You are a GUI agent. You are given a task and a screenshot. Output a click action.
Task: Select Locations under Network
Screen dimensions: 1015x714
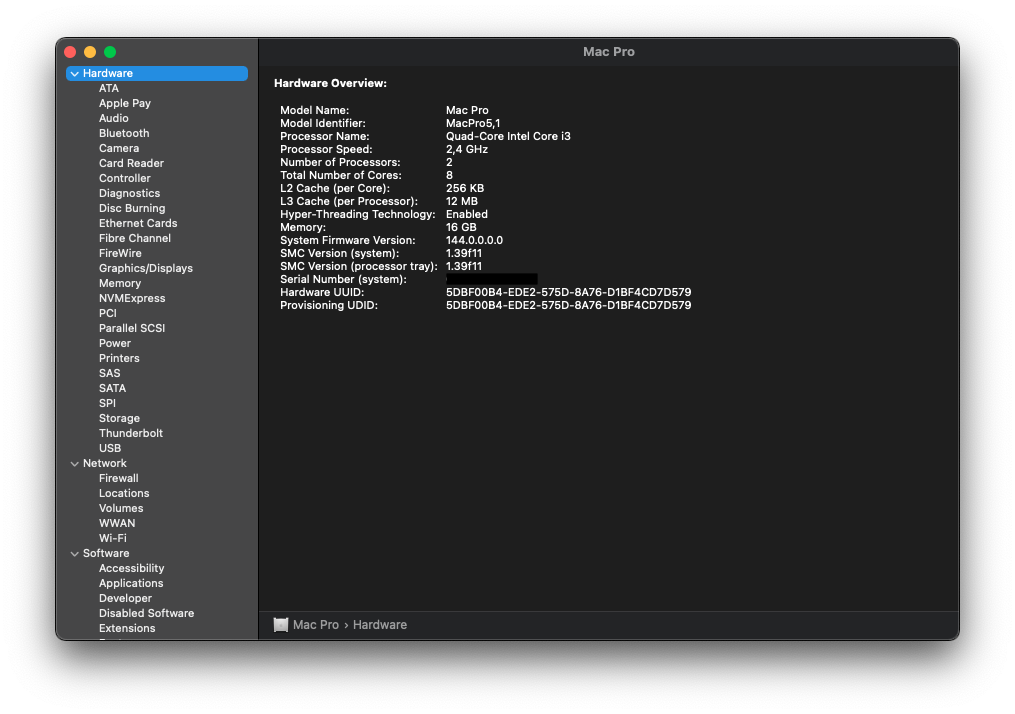pyautogui.click(x=124, y=493)
